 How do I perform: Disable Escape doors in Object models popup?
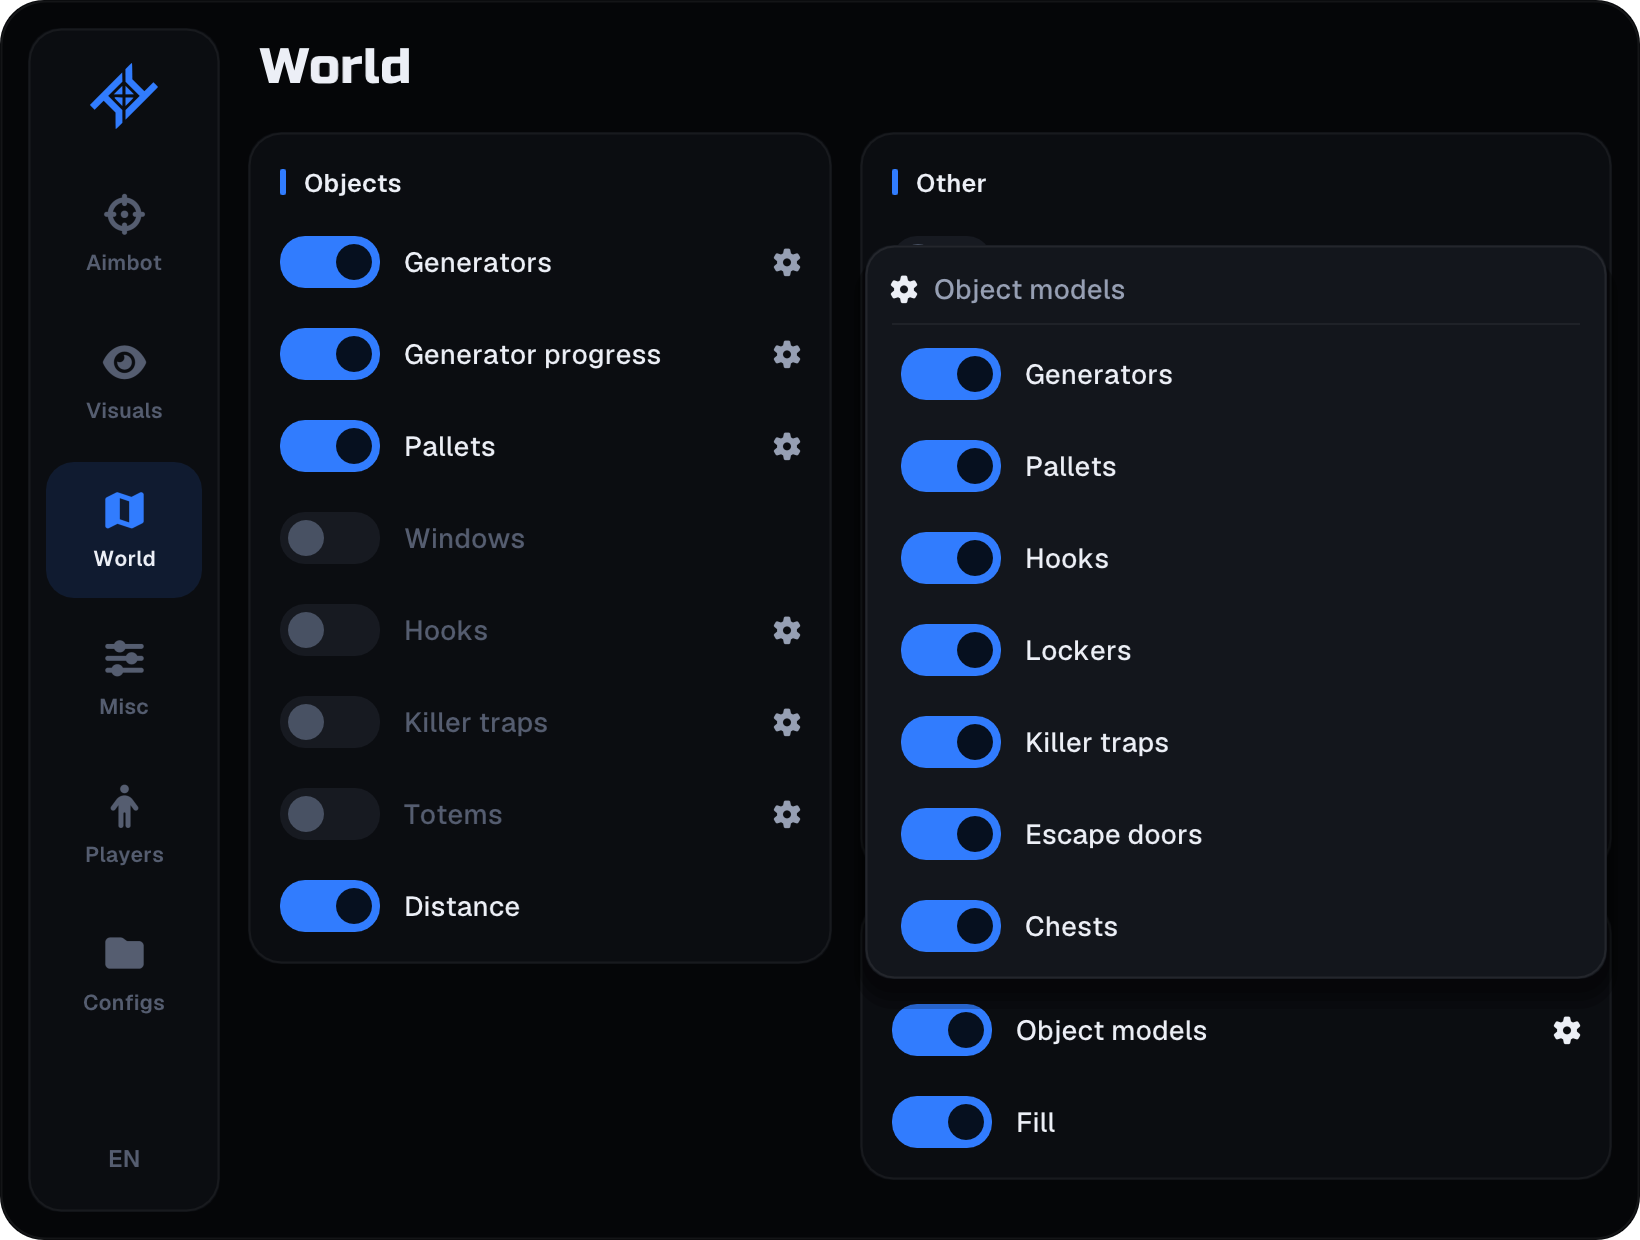coord(951,834)
